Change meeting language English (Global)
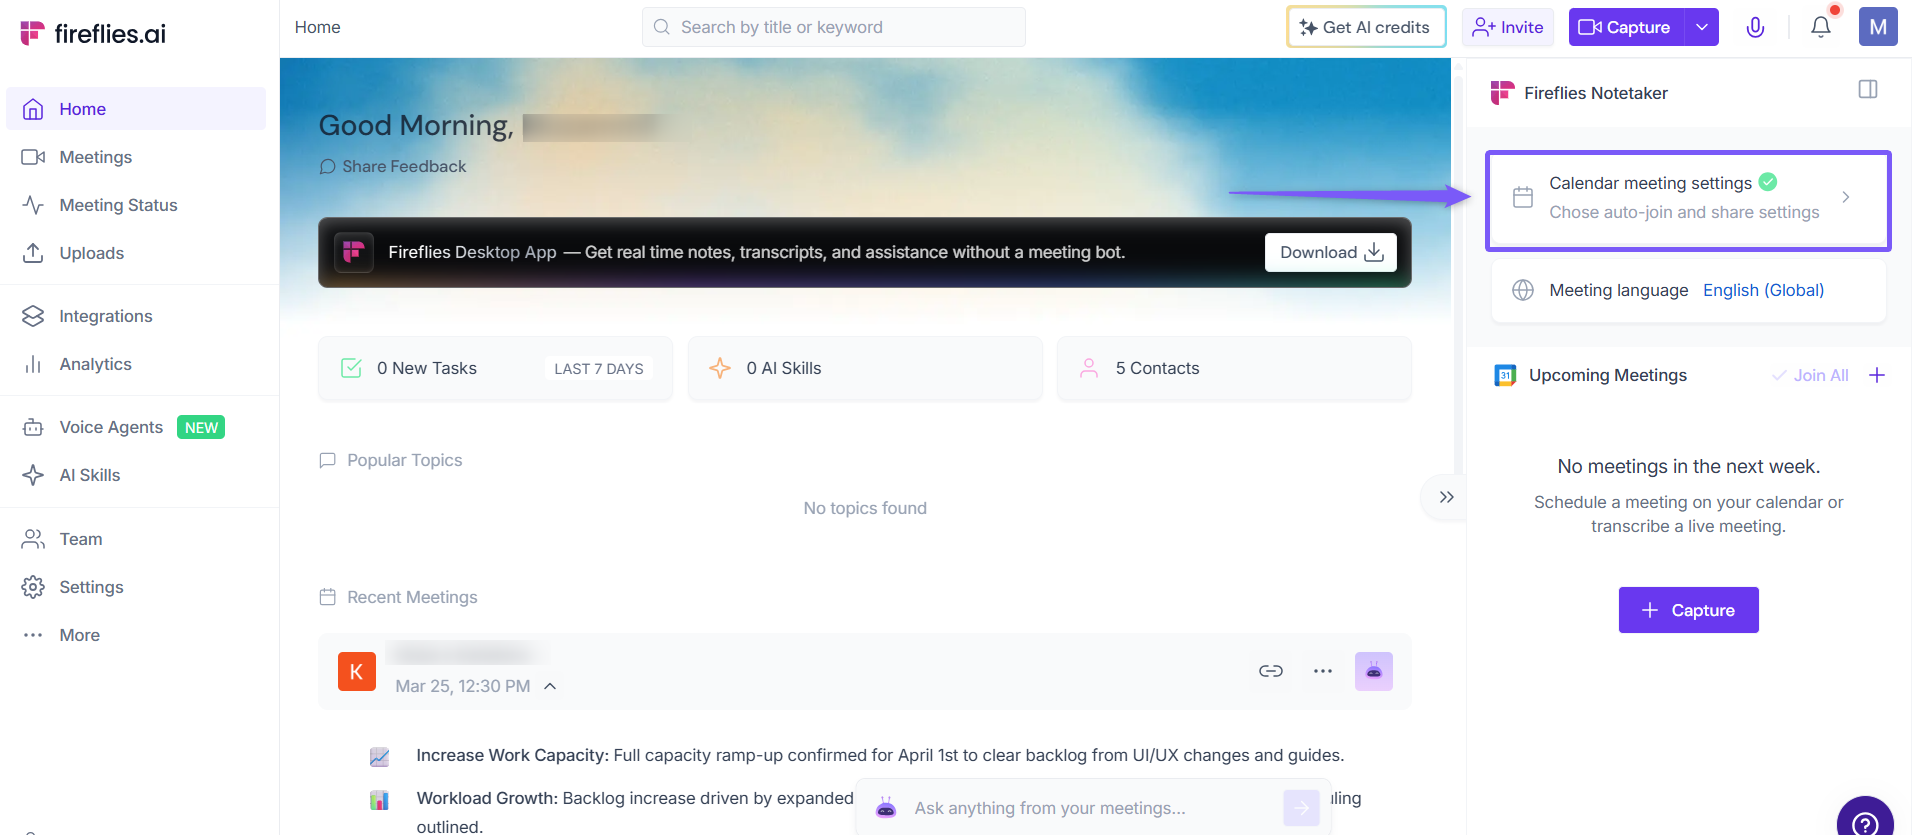Viewport: 1912px width, 835px height. [x=1763, y=290]
